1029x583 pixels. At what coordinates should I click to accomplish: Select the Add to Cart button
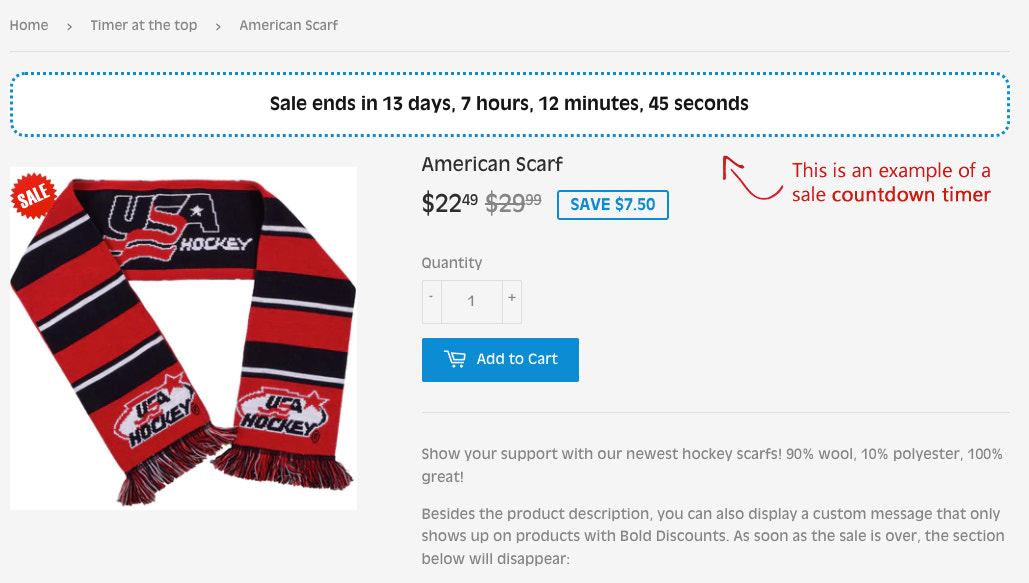[x=500, y=359]
